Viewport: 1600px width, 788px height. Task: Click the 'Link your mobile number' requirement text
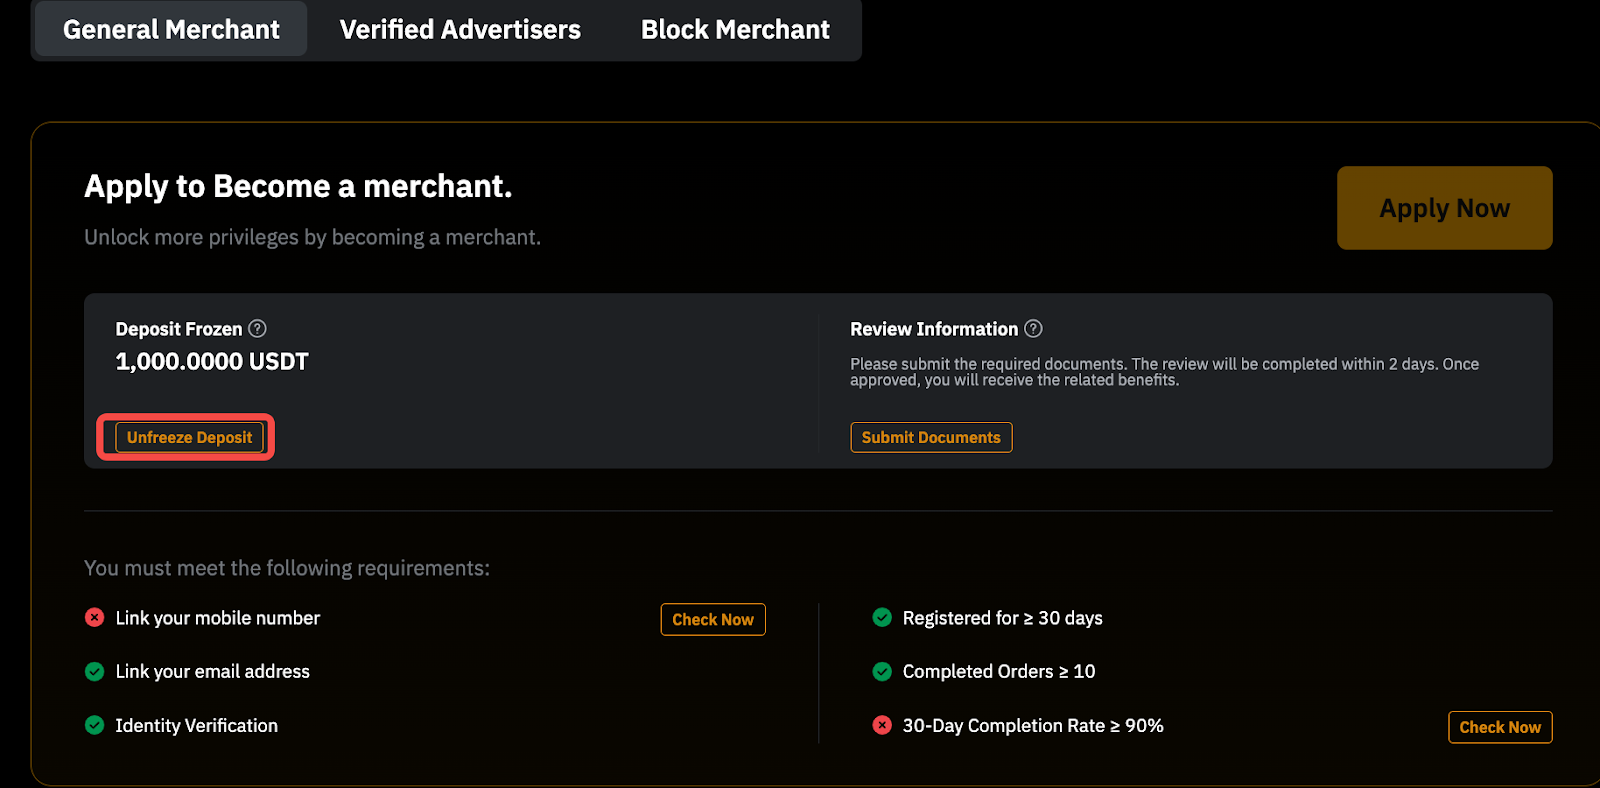click(x=218, y=619)
